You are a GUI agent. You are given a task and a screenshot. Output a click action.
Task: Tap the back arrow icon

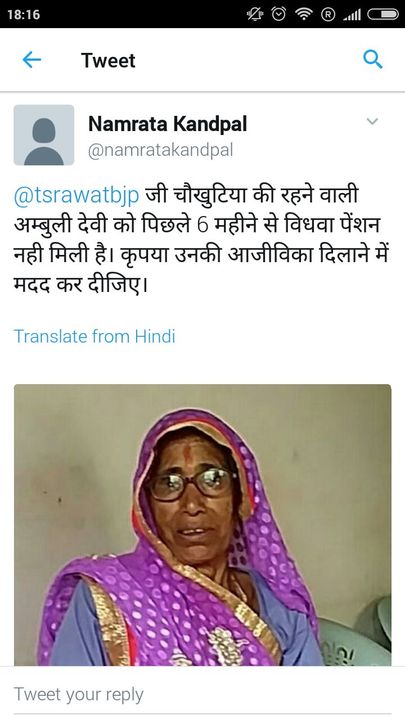(x=32, y=60)
